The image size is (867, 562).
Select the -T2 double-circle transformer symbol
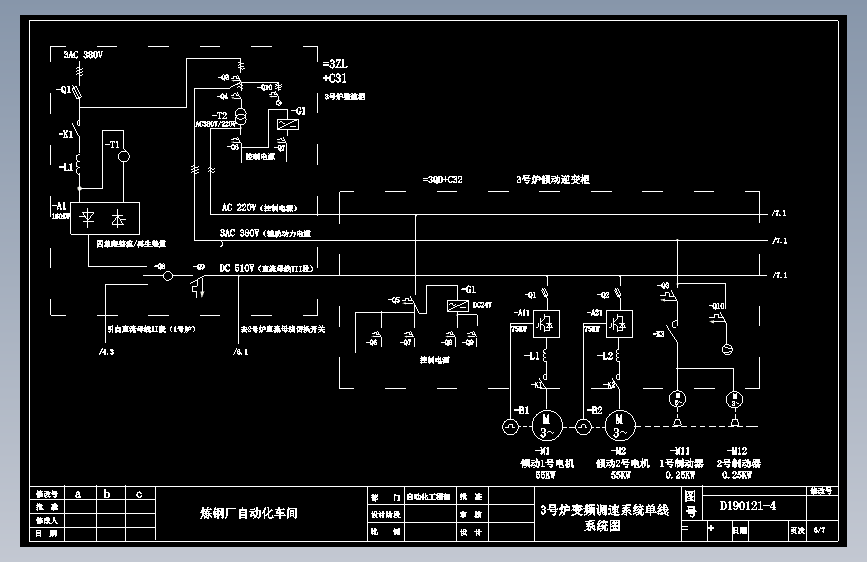point(241,116)
